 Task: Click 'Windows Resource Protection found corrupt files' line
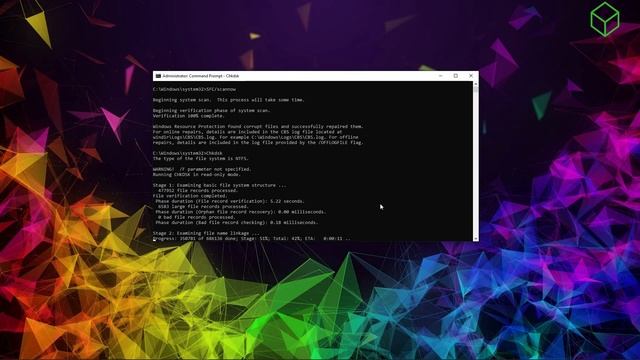(258, 127)
